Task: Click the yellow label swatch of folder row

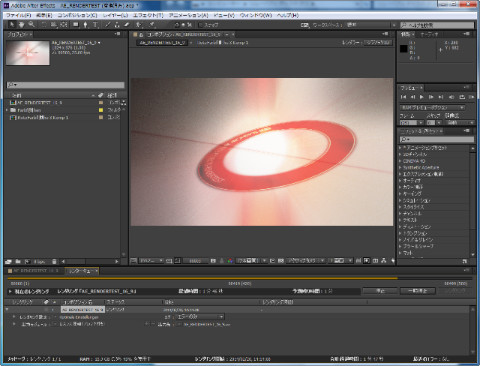Action: pyautogui.click(x=101, y=110)
